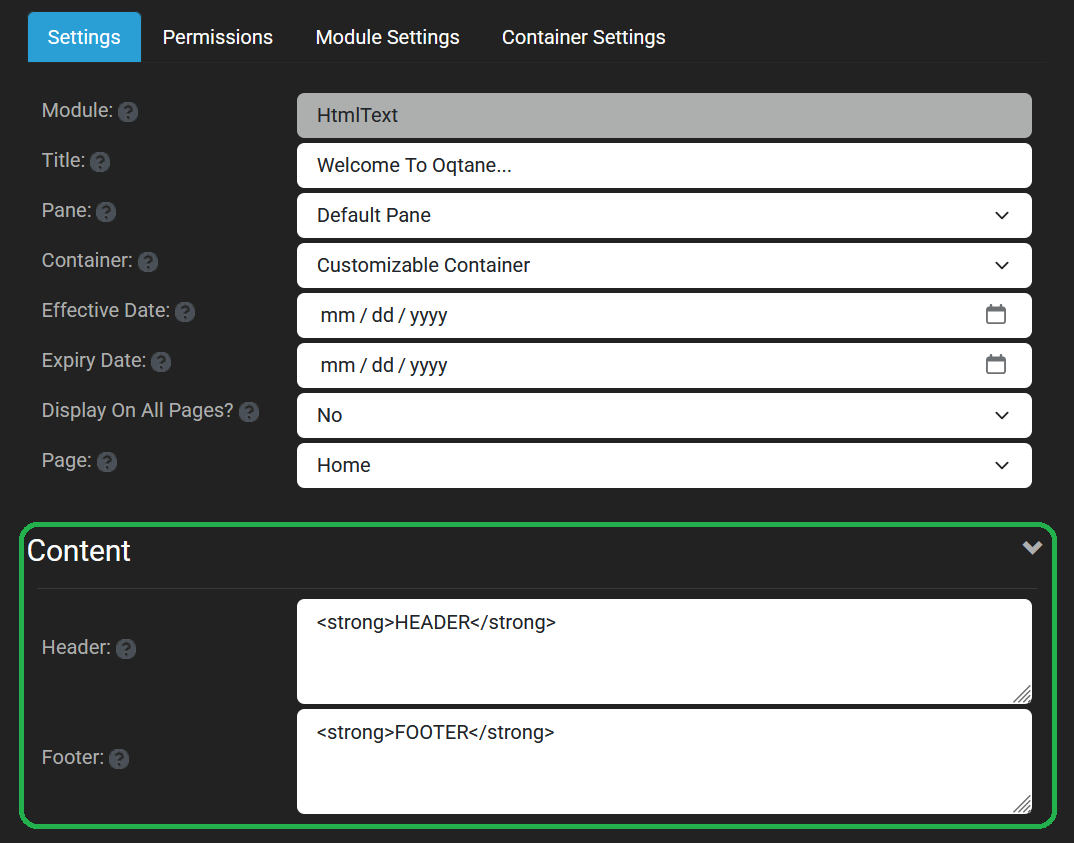Click the disabled HtmlText module field
This screenshot has width=1074, height=843.
[x=664, y=115]
